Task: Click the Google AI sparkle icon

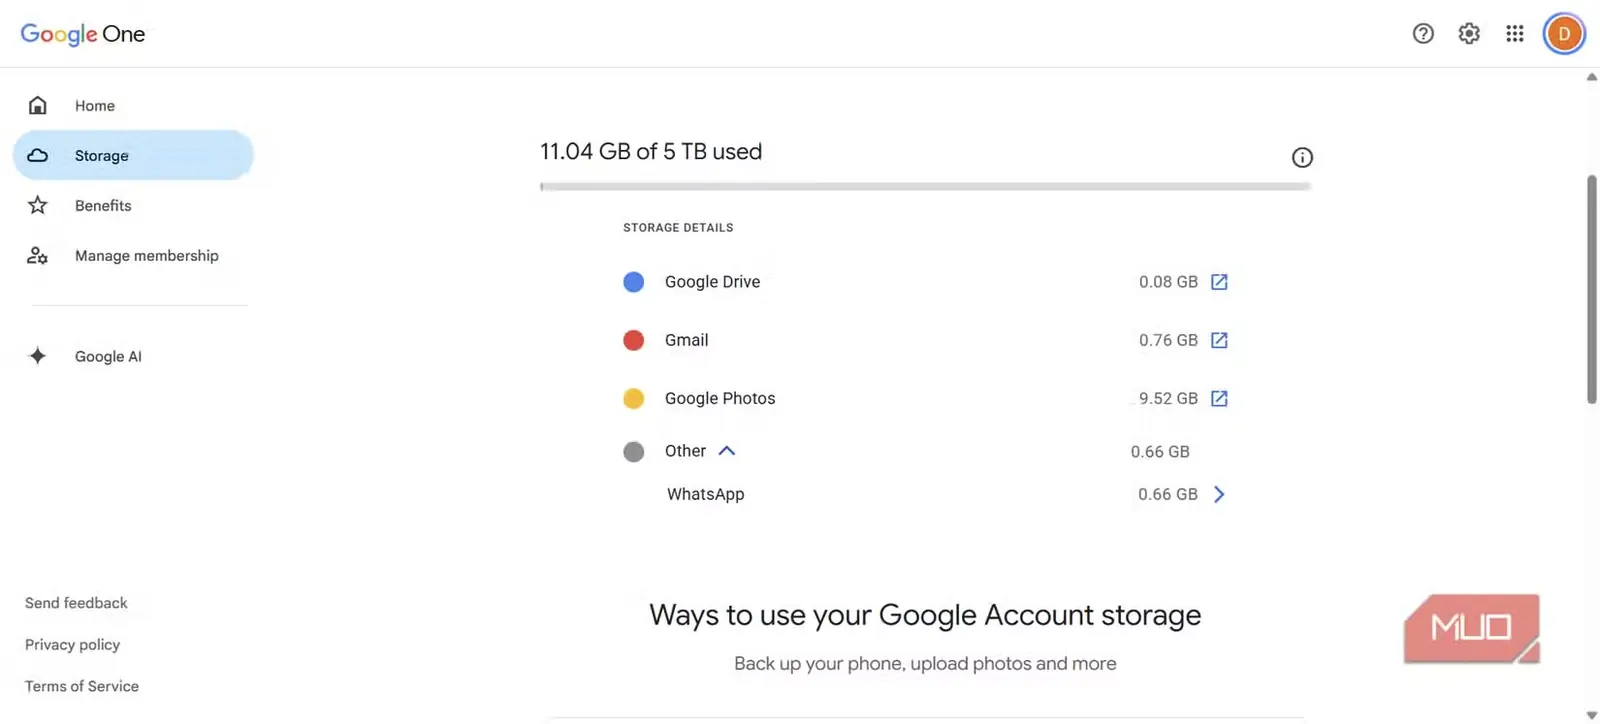Action: [38, 356]
